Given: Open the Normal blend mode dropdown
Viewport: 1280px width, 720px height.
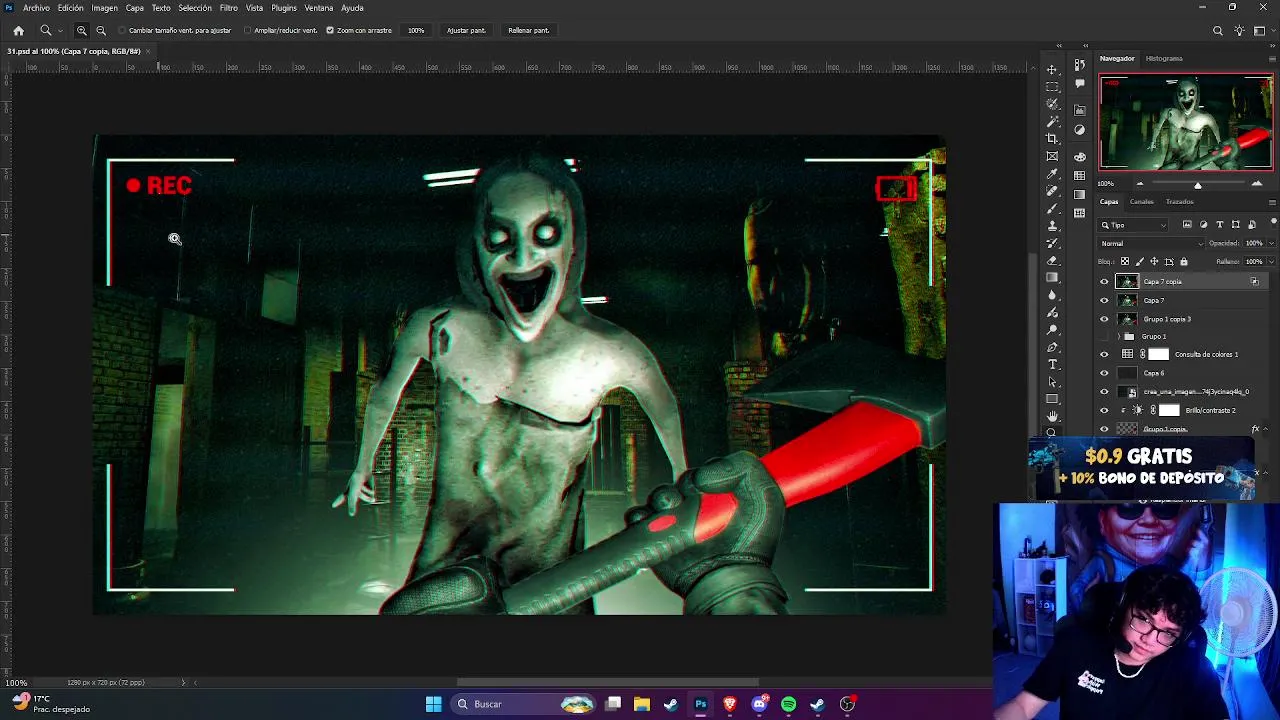Looking at the screenshot, I should (1151, 244).
